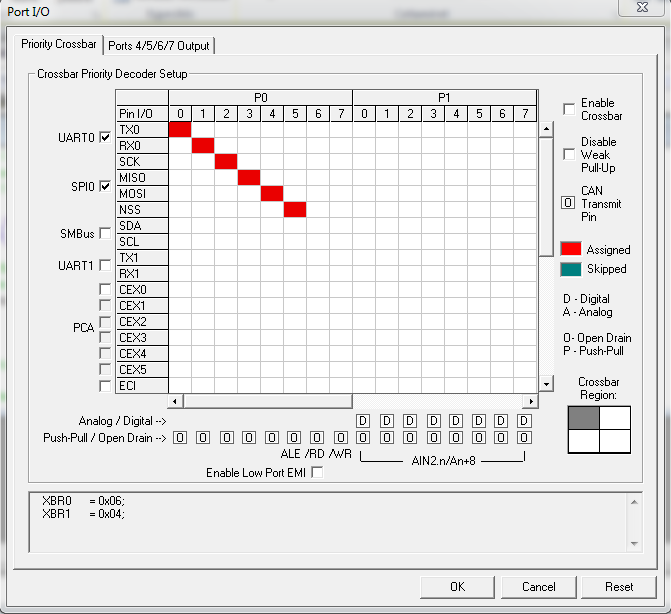
Task: Toggle P0.4 Push-Pull/Open Drain box
Action: (272, 437)
